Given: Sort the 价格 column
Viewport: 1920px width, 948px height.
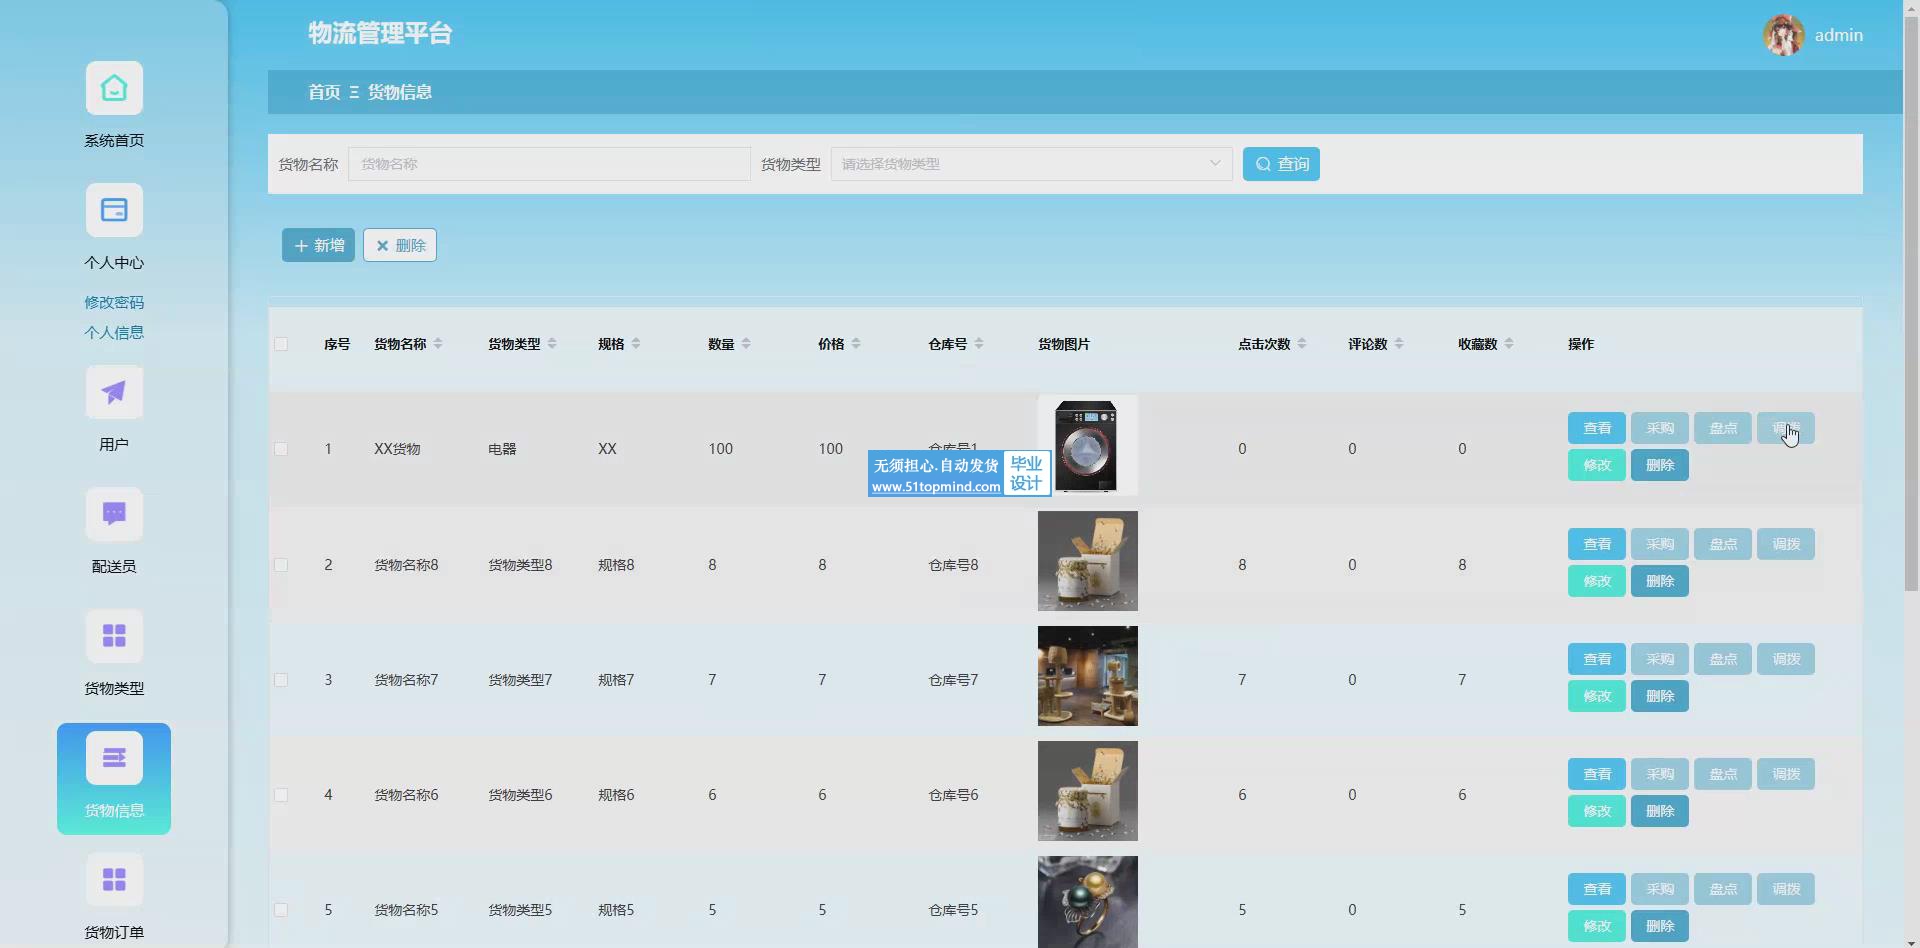Looking at the screenshot, I should [x=856, y=344].
